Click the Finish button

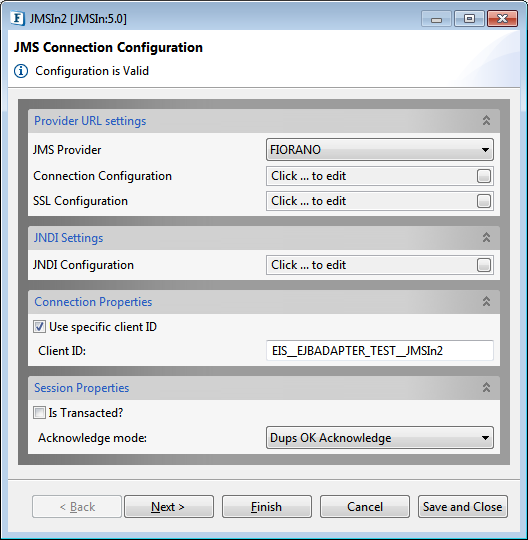point(267,507)
